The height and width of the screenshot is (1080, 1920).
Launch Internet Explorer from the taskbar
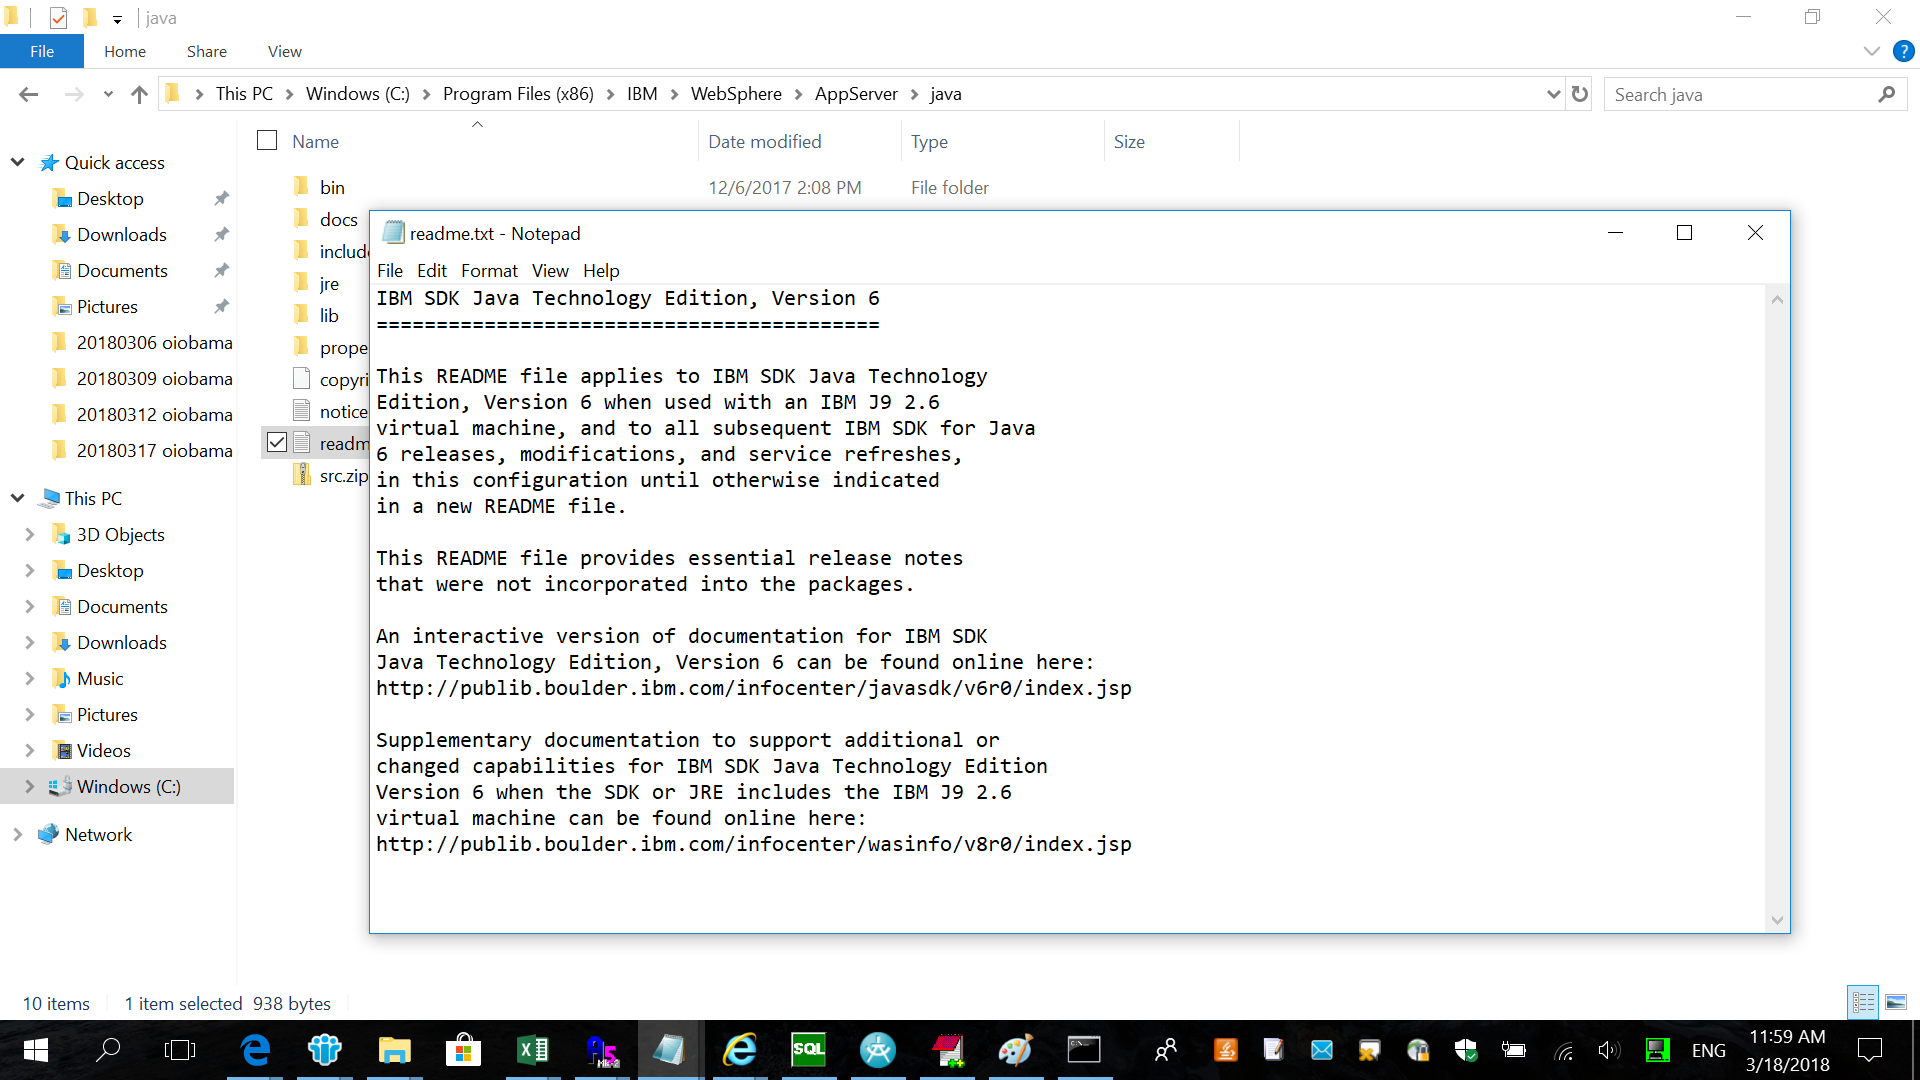point(740,1050)
